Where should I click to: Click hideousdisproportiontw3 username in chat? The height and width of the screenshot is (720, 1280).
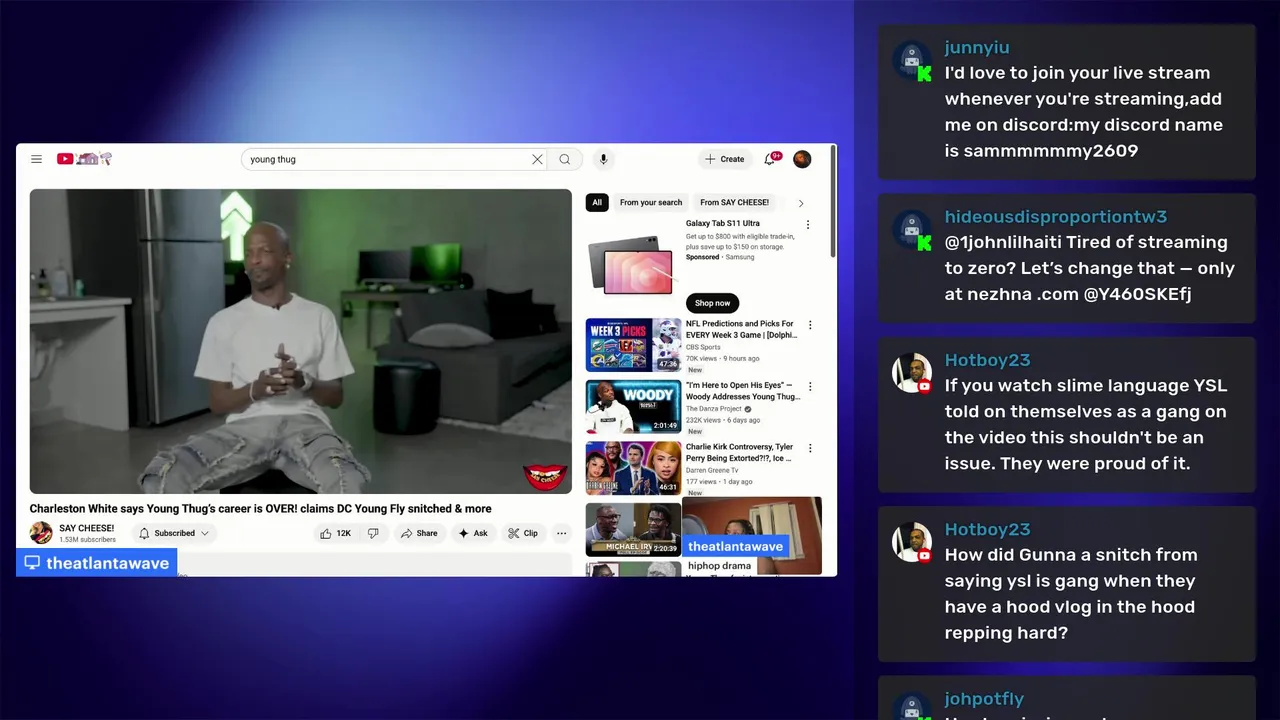pyautogui.click(x=1056, y=217)
